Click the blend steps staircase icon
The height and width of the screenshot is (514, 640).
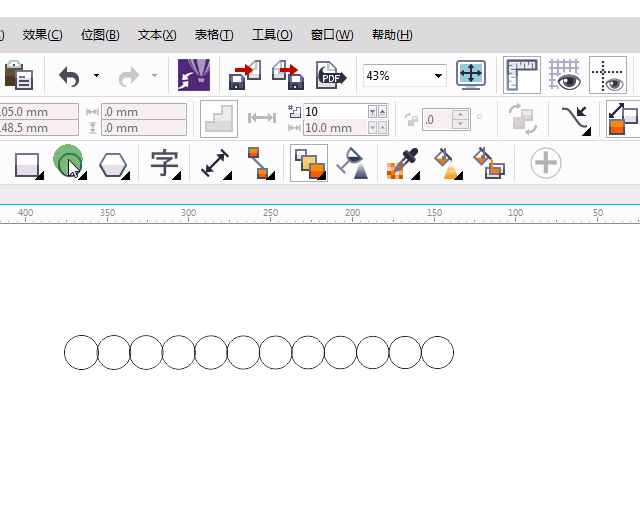click(x=219, y=119)
